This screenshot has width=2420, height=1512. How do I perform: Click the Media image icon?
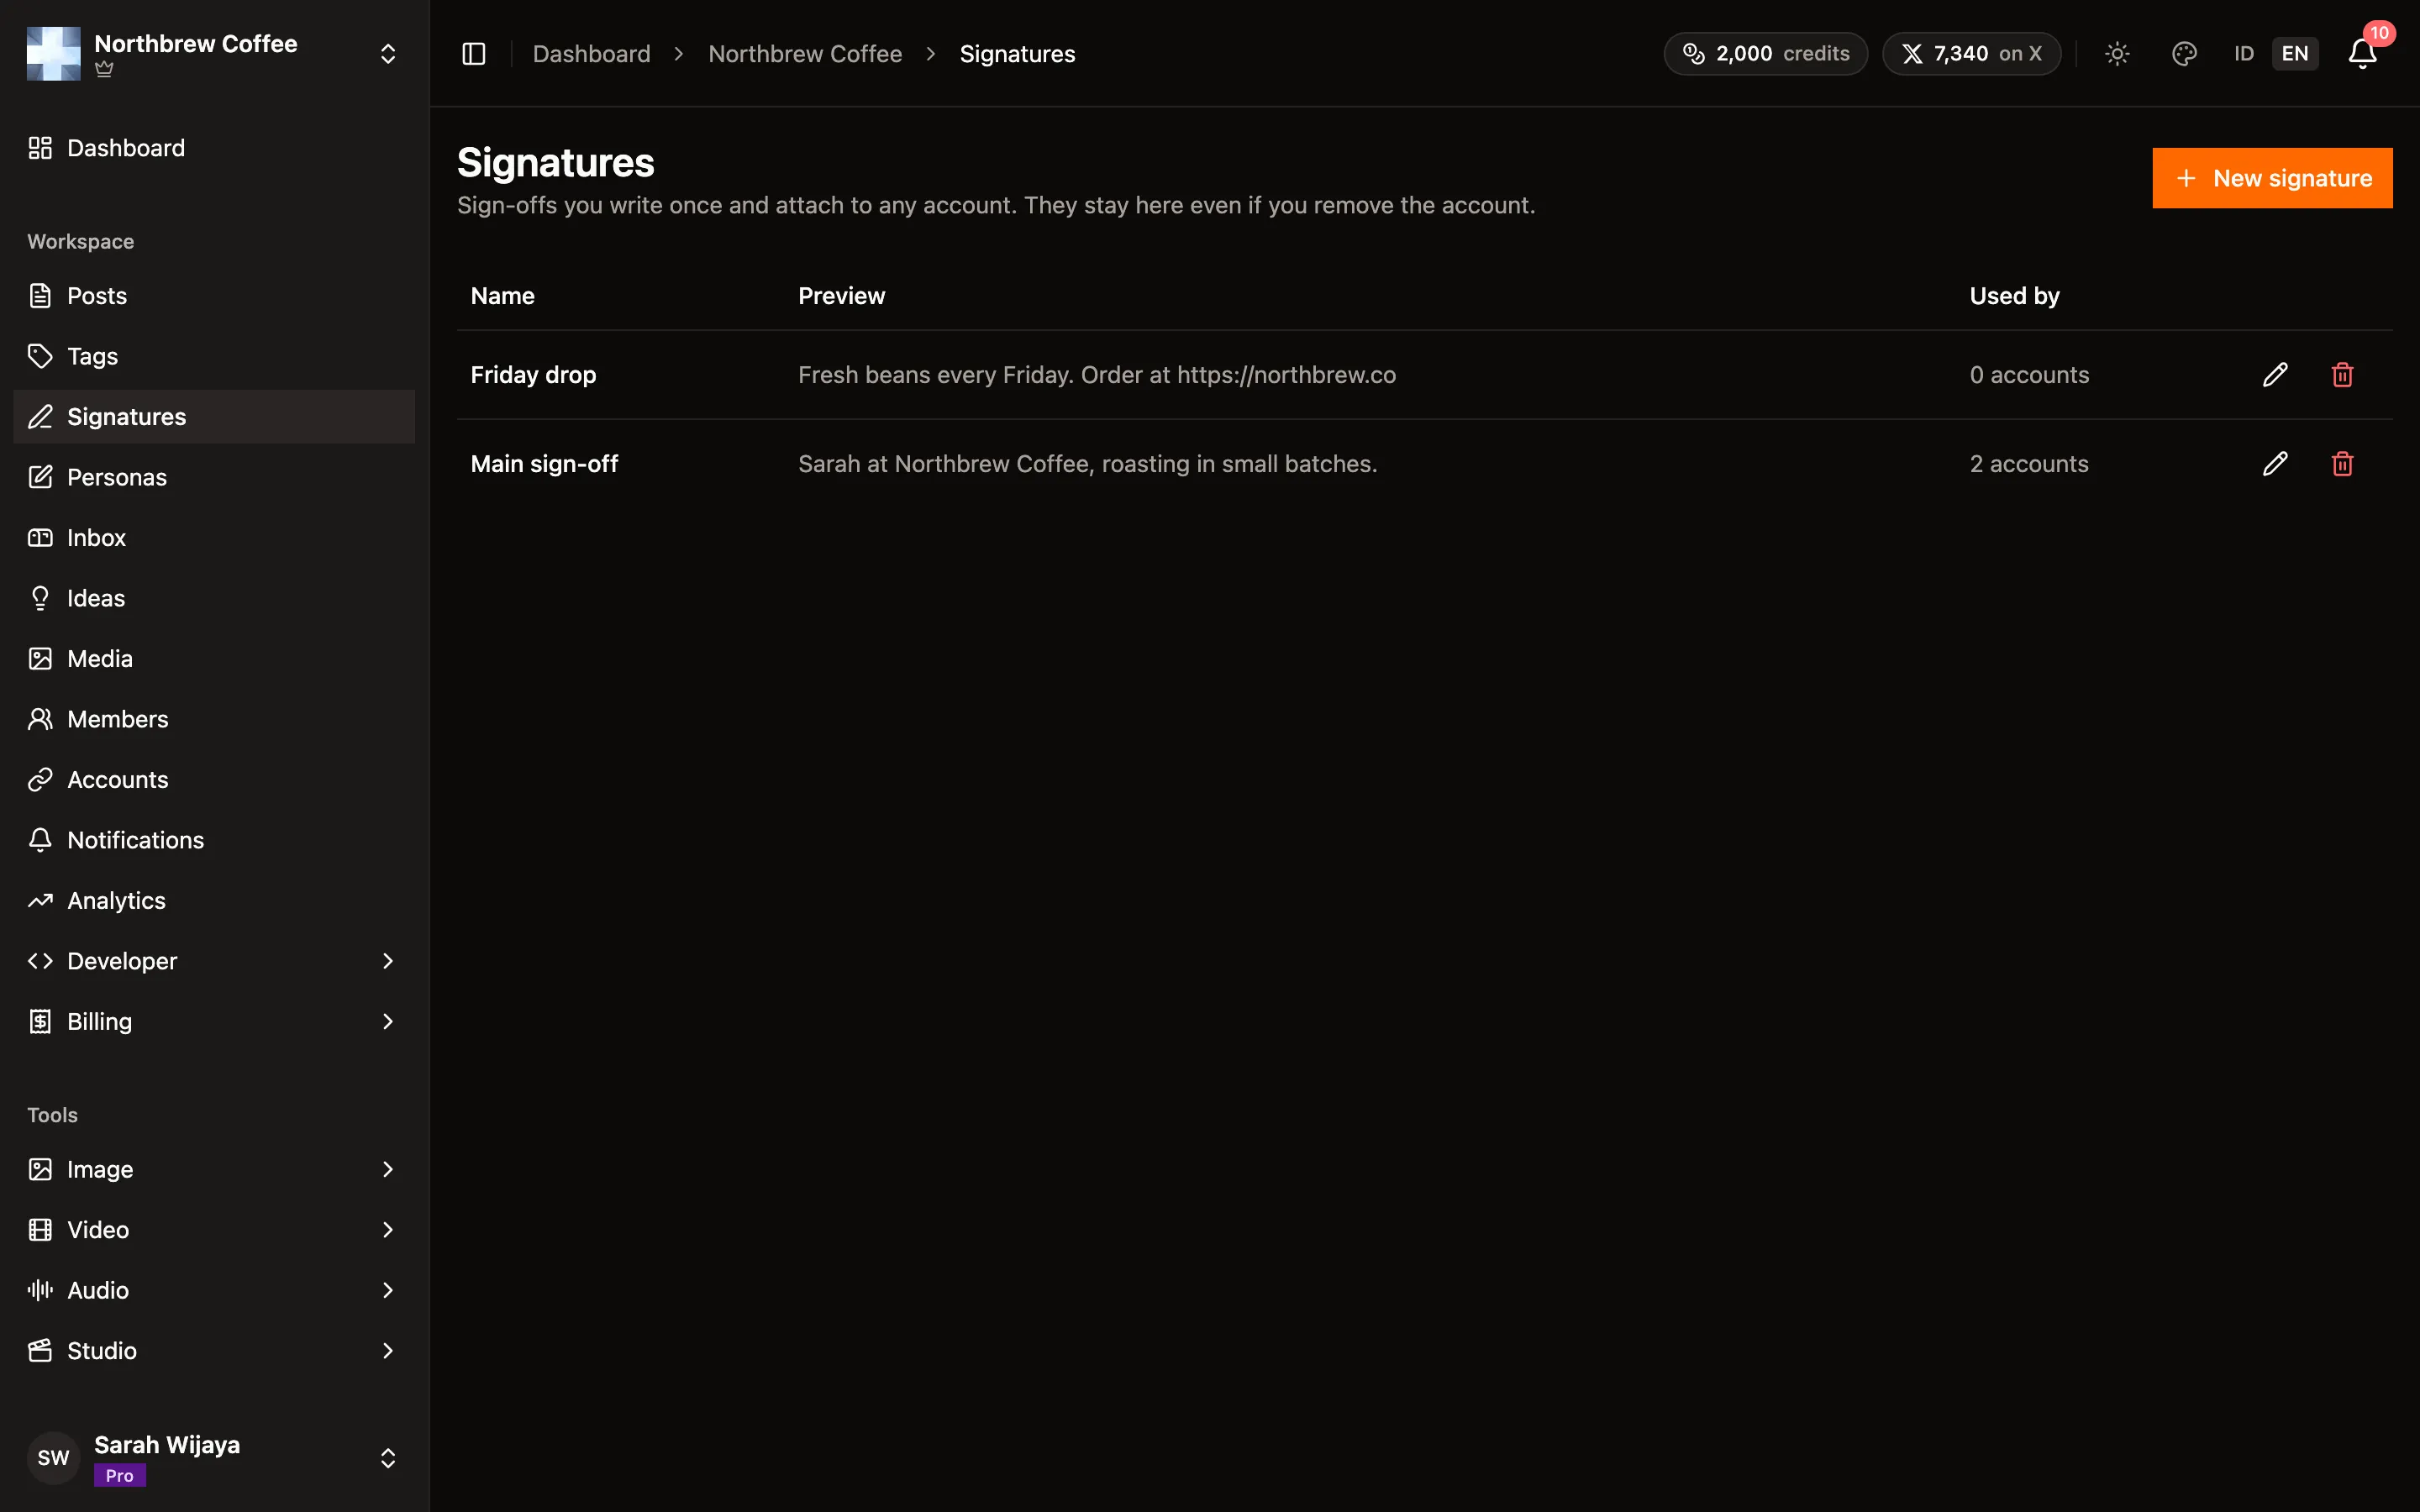click(40, 659)
